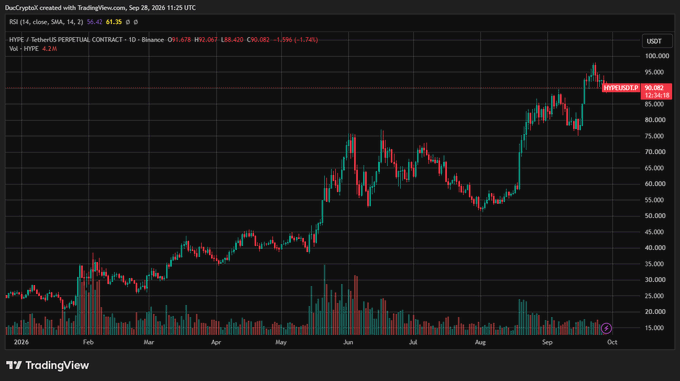Click the ø symbol right after 61.35

pos(128,22)
